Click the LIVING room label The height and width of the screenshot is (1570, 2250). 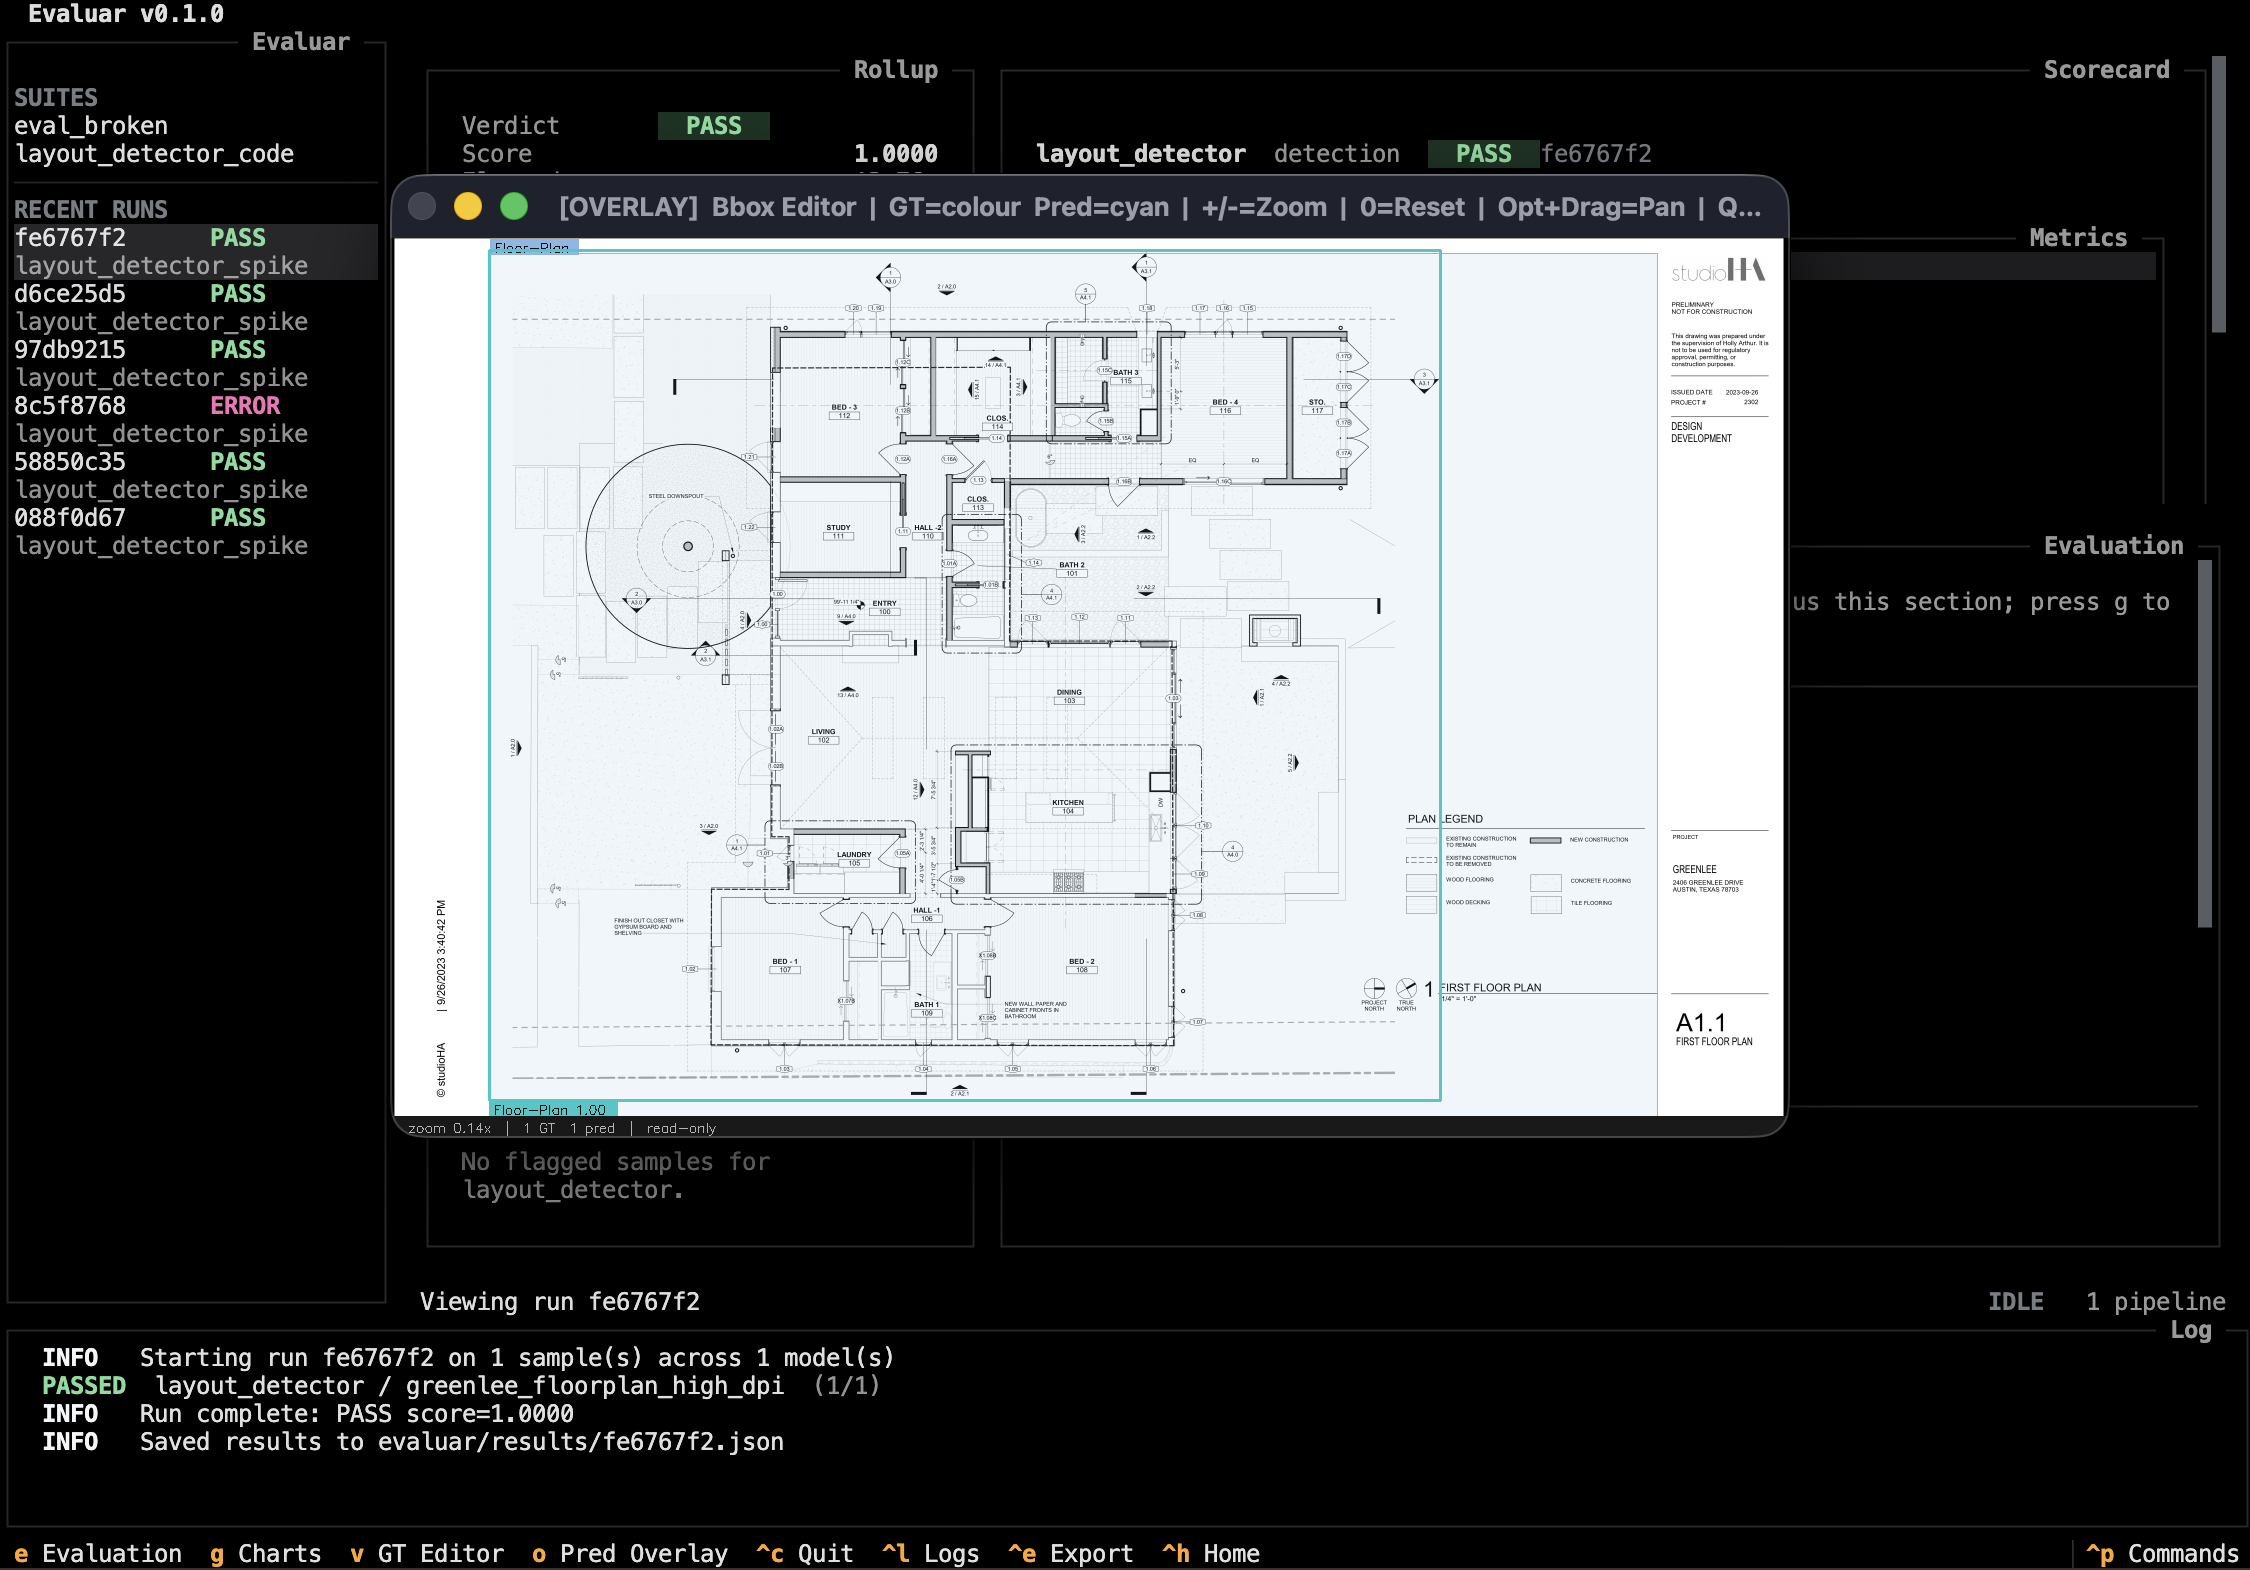pyautogui.click(x=823, y=731)
